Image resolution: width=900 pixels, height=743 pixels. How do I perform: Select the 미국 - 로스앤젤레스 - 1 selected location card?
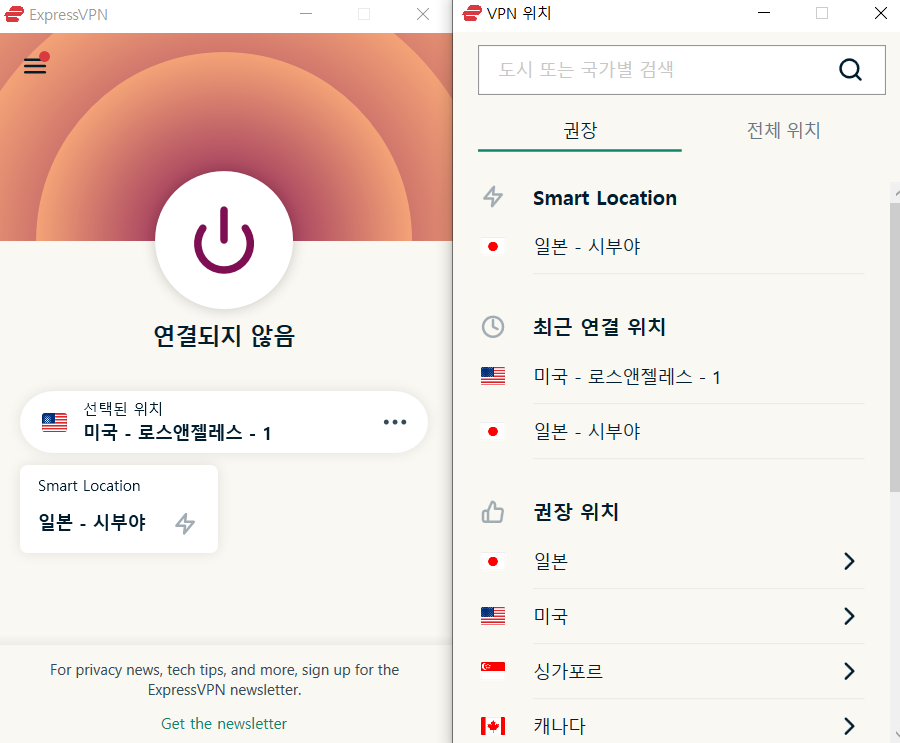click(x=224, y=422)
